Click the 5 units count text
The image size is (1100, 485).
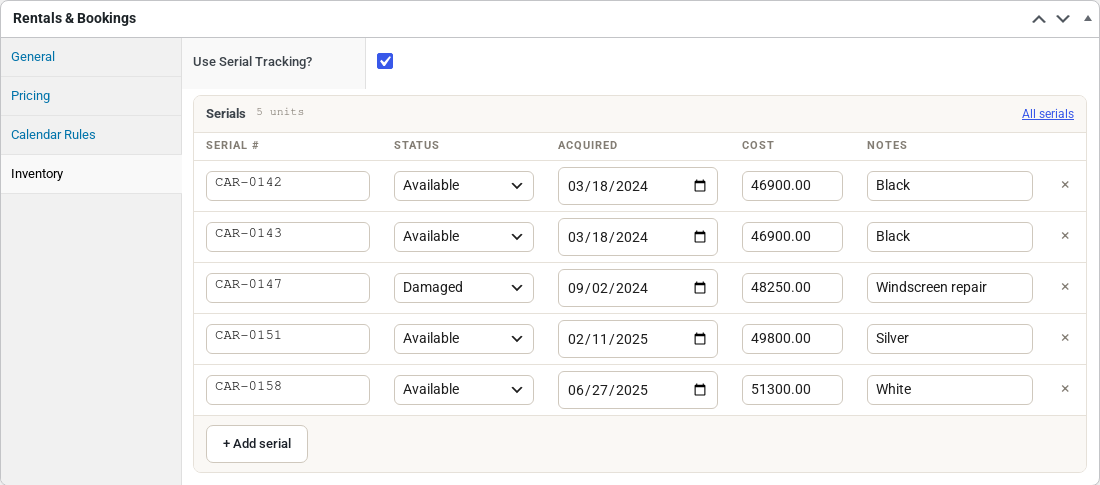pyautogui.click(x=280, y=112)
